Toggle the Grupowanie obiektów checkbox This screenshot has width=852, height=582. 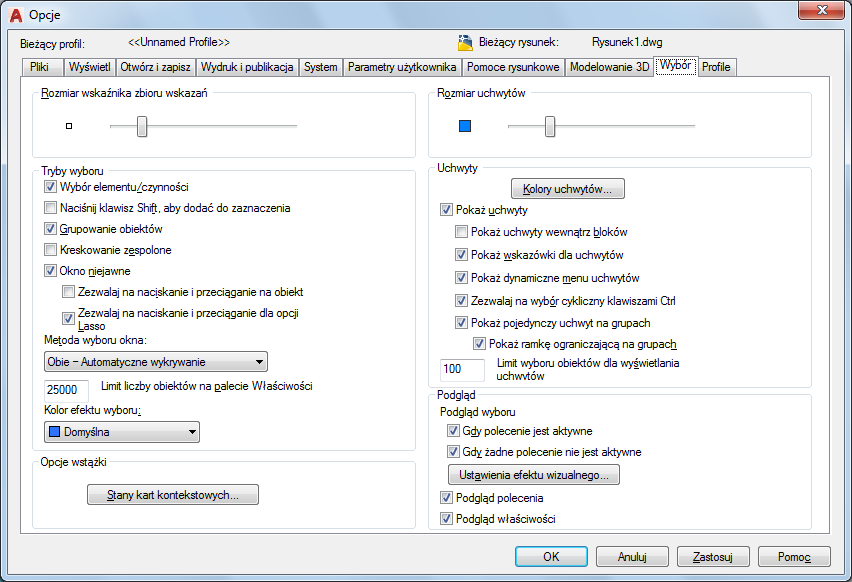point(51,229)
